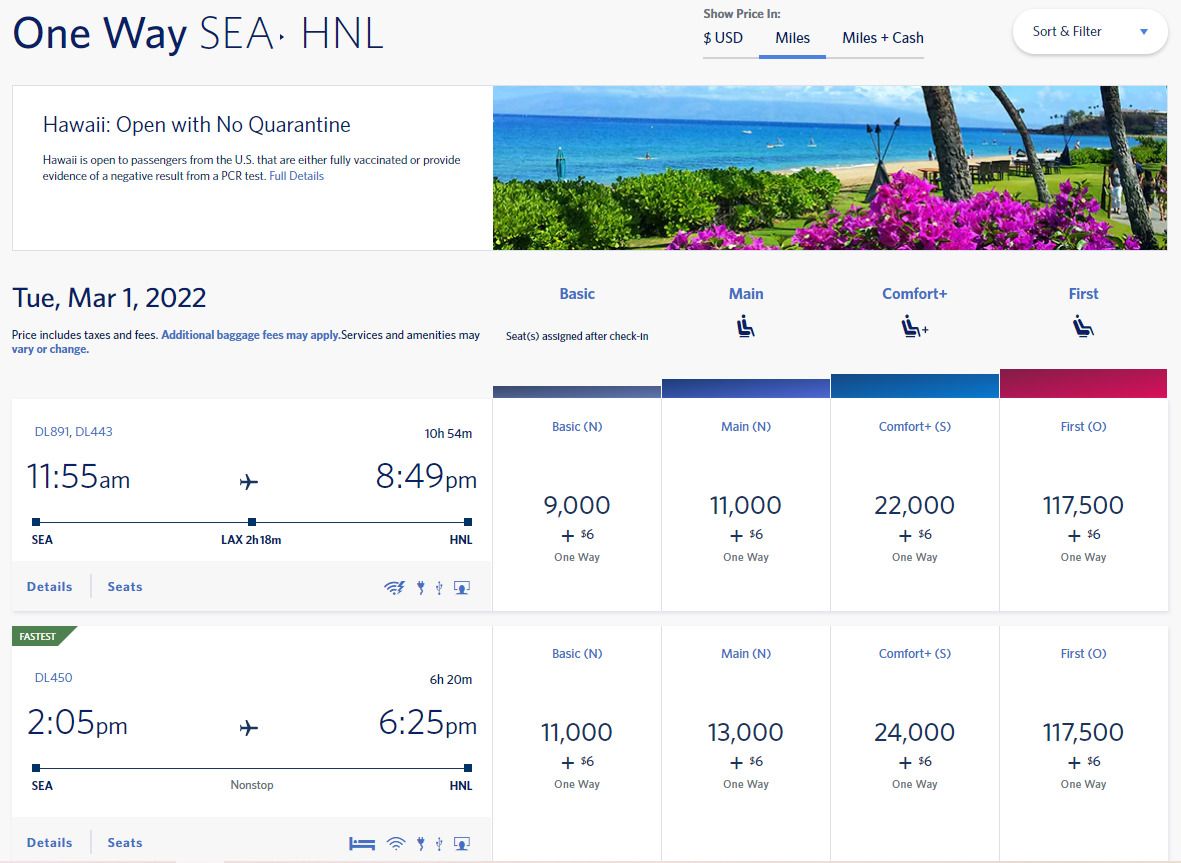
Task: Click the Main cabin seat icon
Action: click(746, 327)
